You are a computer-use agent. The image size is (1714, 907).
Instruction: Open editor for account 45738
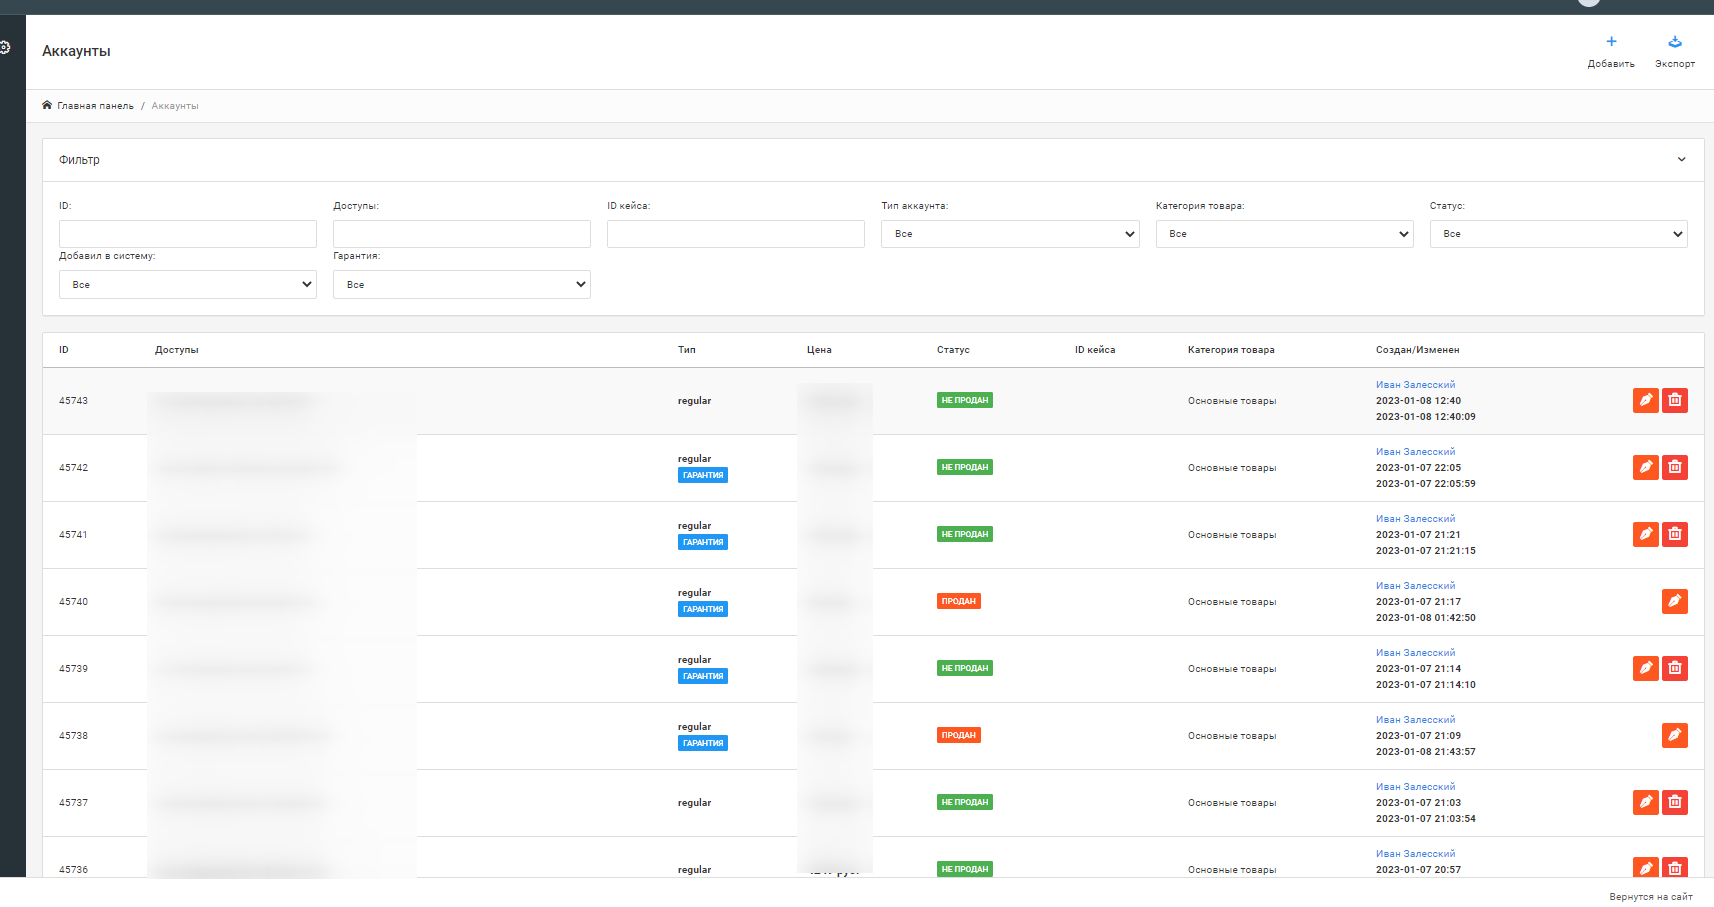[1674, 735]
